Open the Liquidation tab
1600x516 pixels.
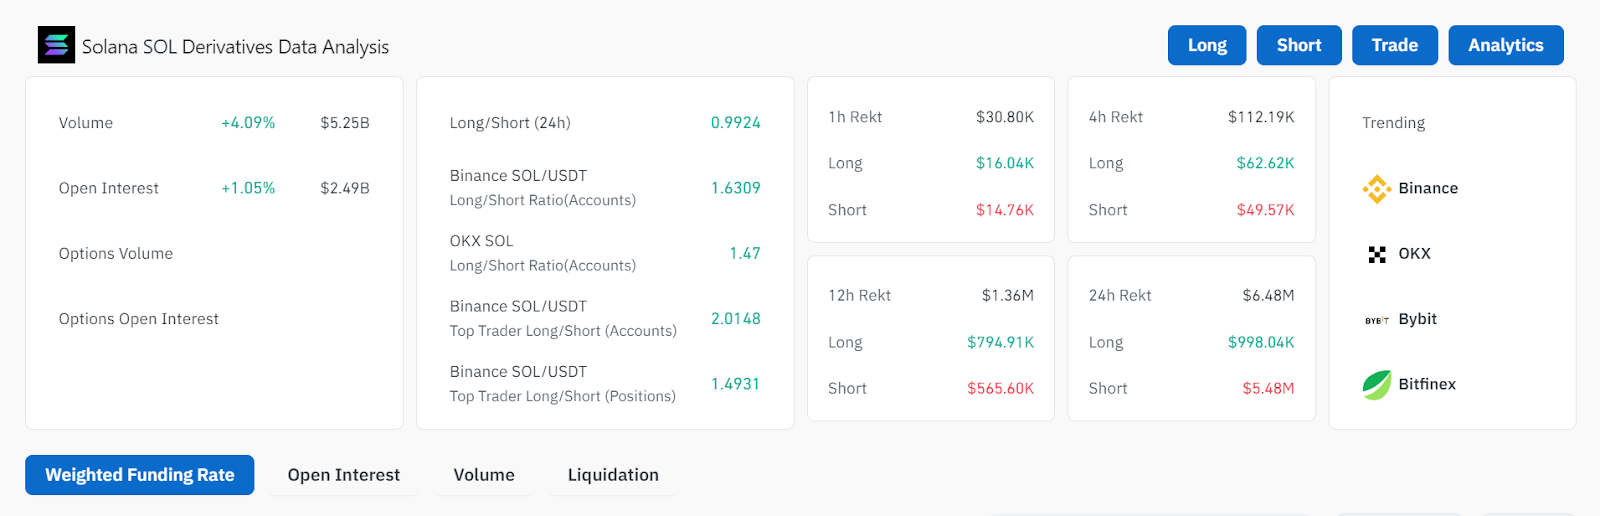(x=613, y=475)
